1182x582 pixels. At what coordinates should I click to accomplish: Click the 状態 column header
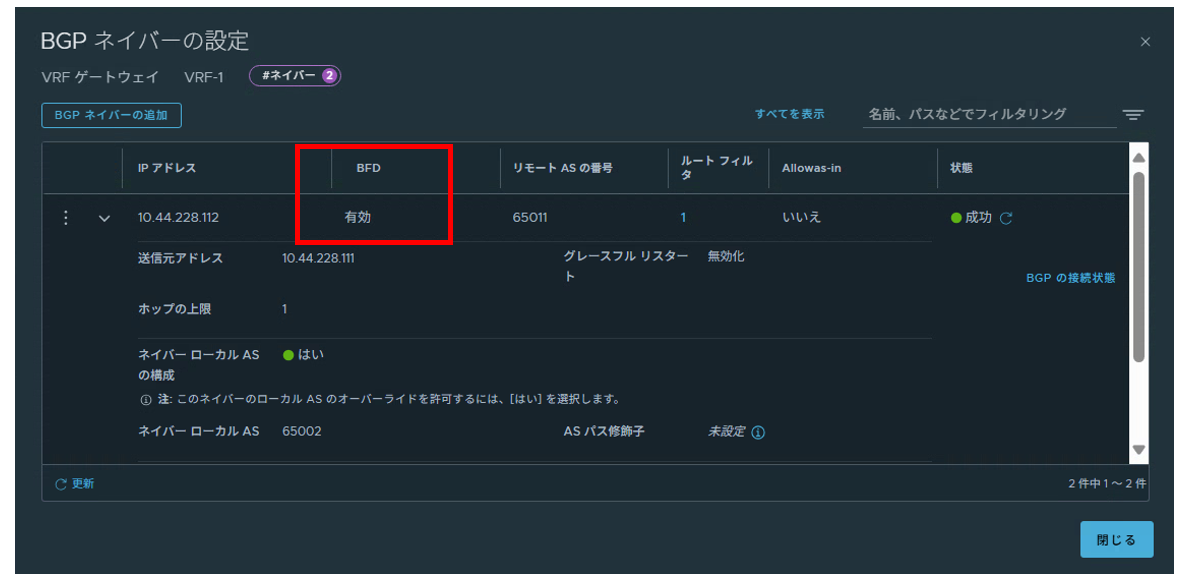pos(961,168)
